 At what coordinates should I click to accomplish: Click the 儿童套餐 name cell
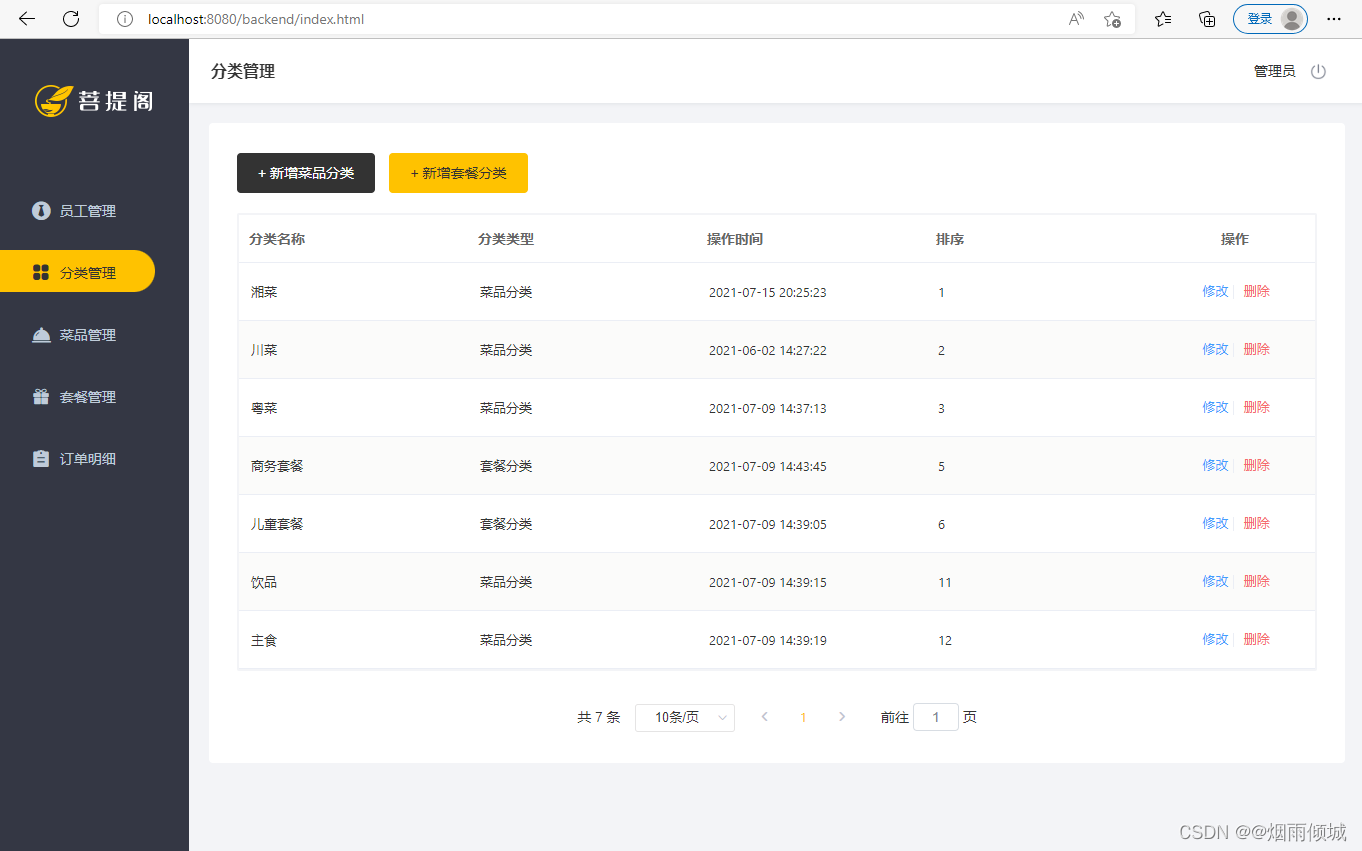[x=277, y=524]
